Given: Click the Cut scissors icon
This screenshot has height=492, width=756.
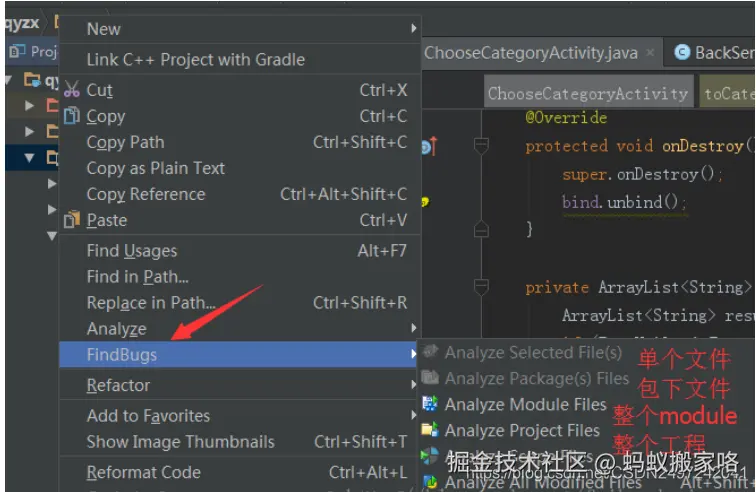Looking at the screenshot, I should (x=72, y=90).
